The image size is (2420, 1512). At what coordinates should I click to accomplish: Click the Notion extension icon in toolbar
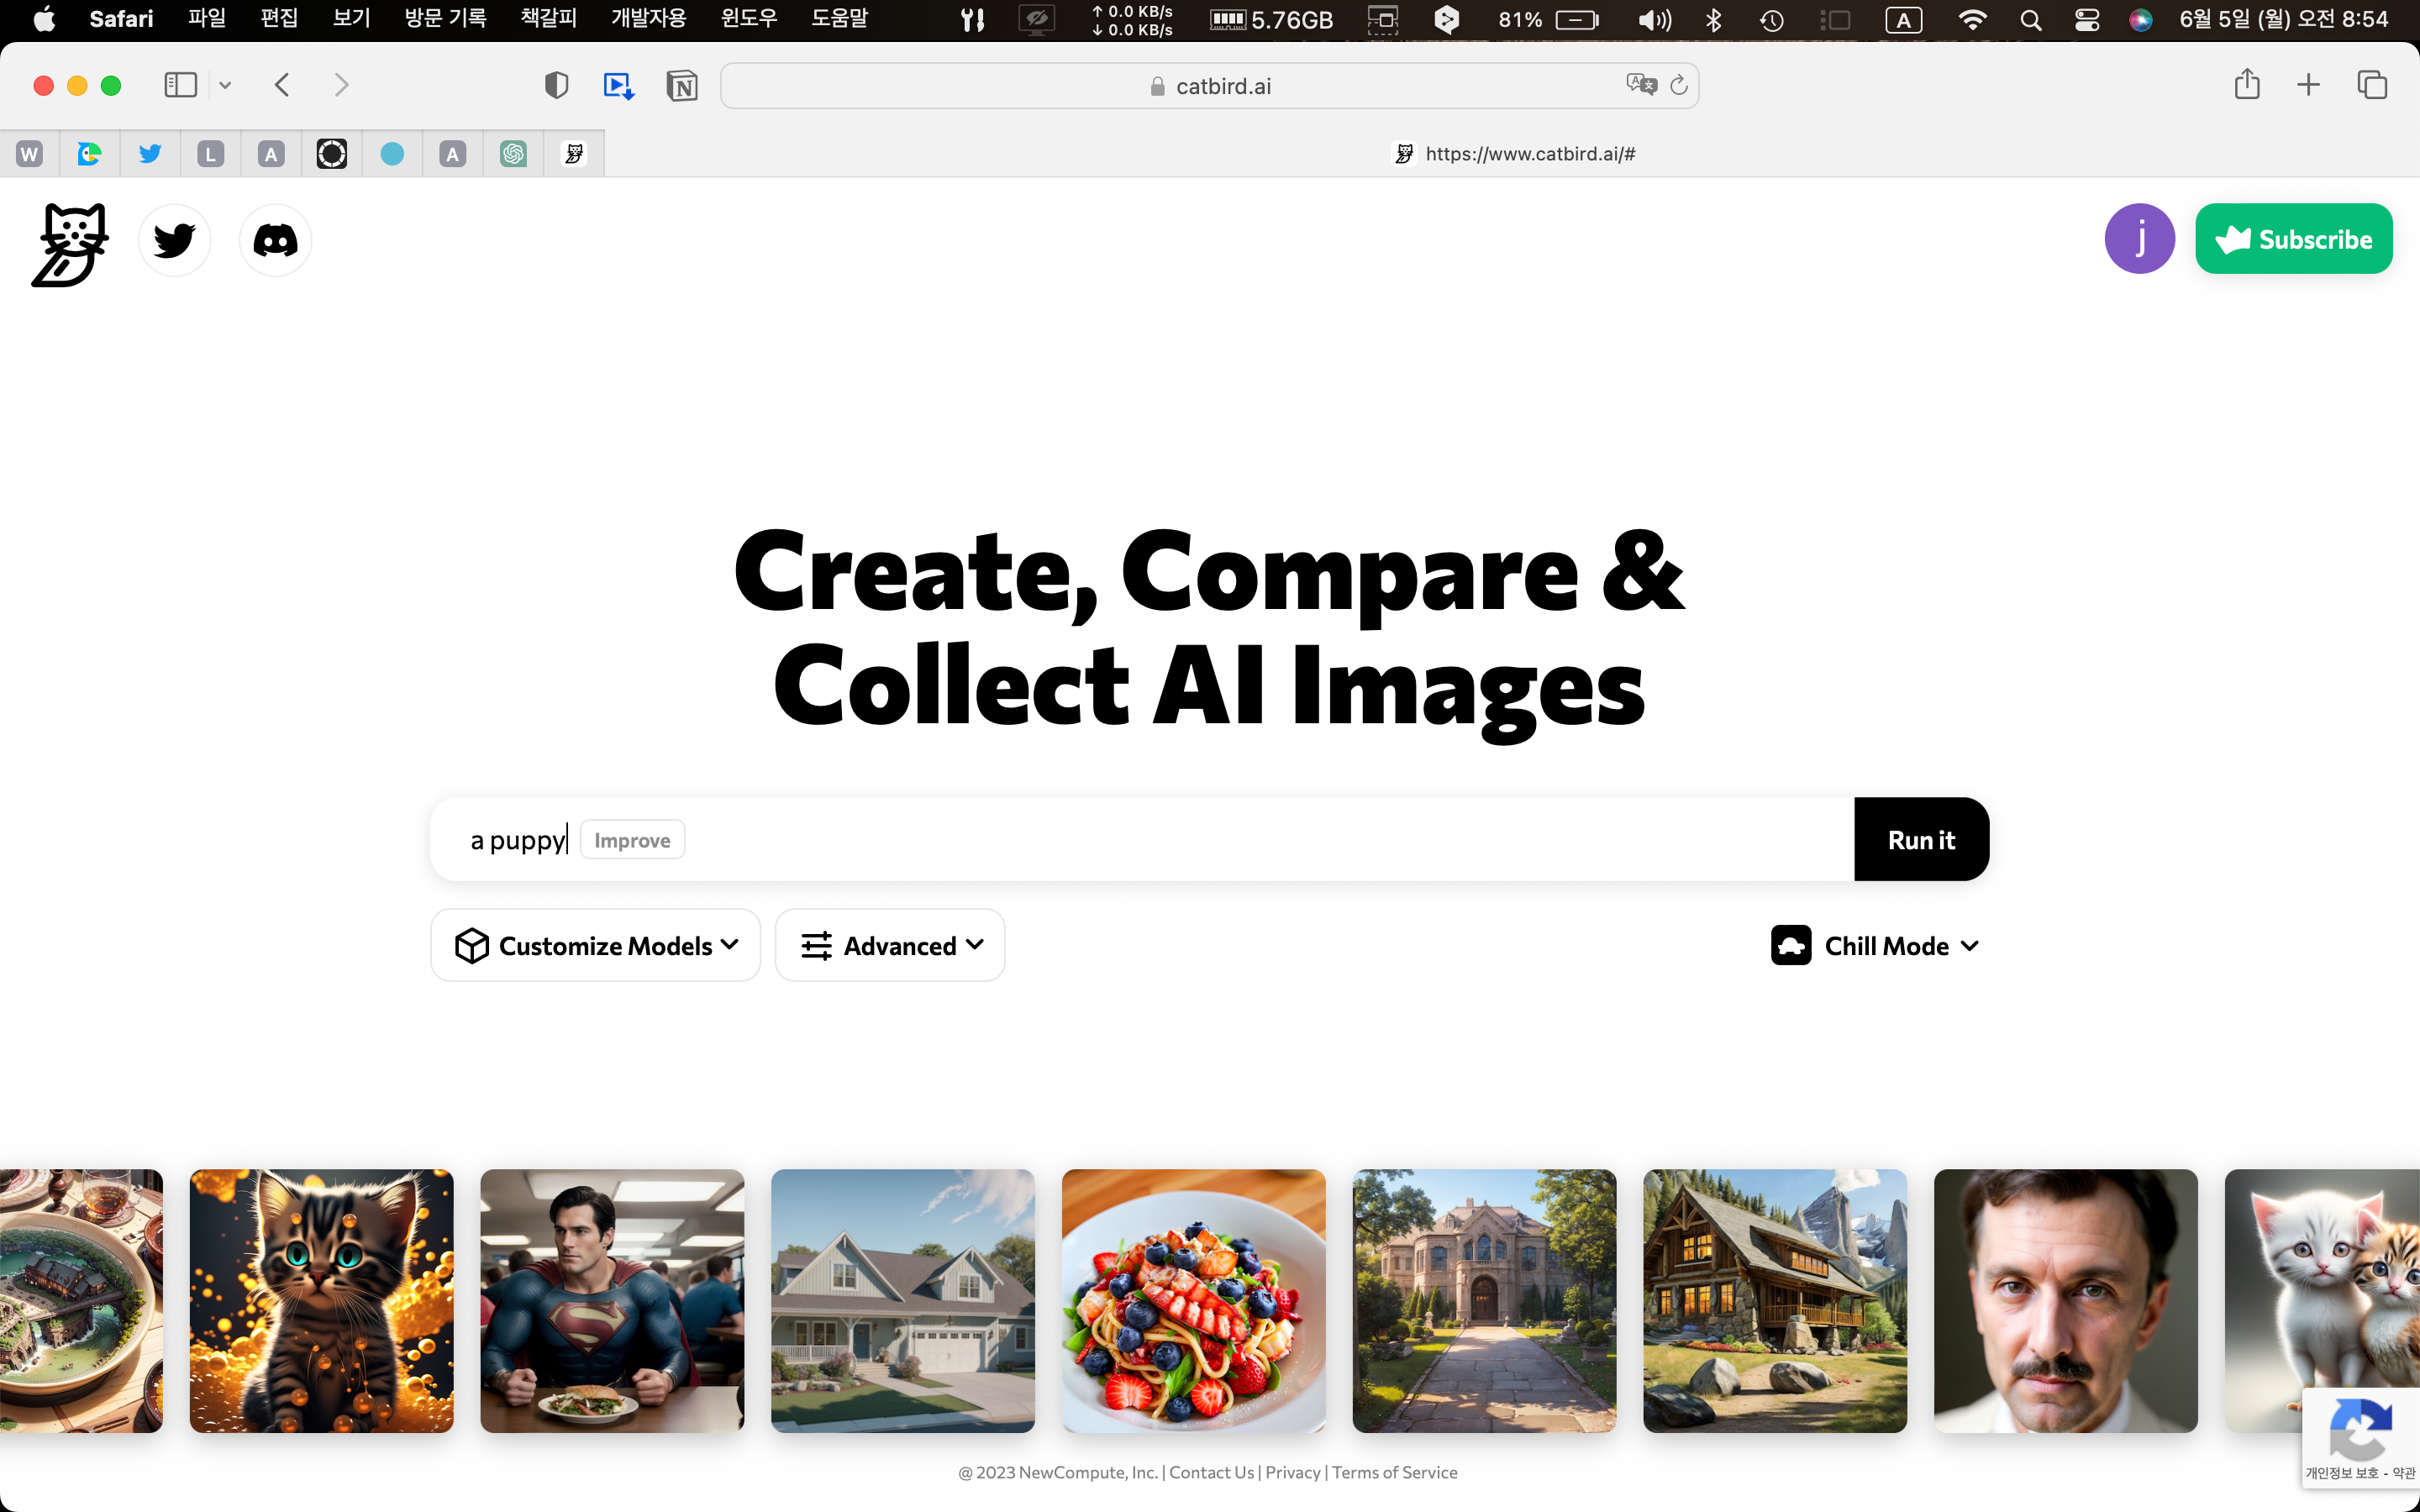pyautogui.click(x=682, y=86)
